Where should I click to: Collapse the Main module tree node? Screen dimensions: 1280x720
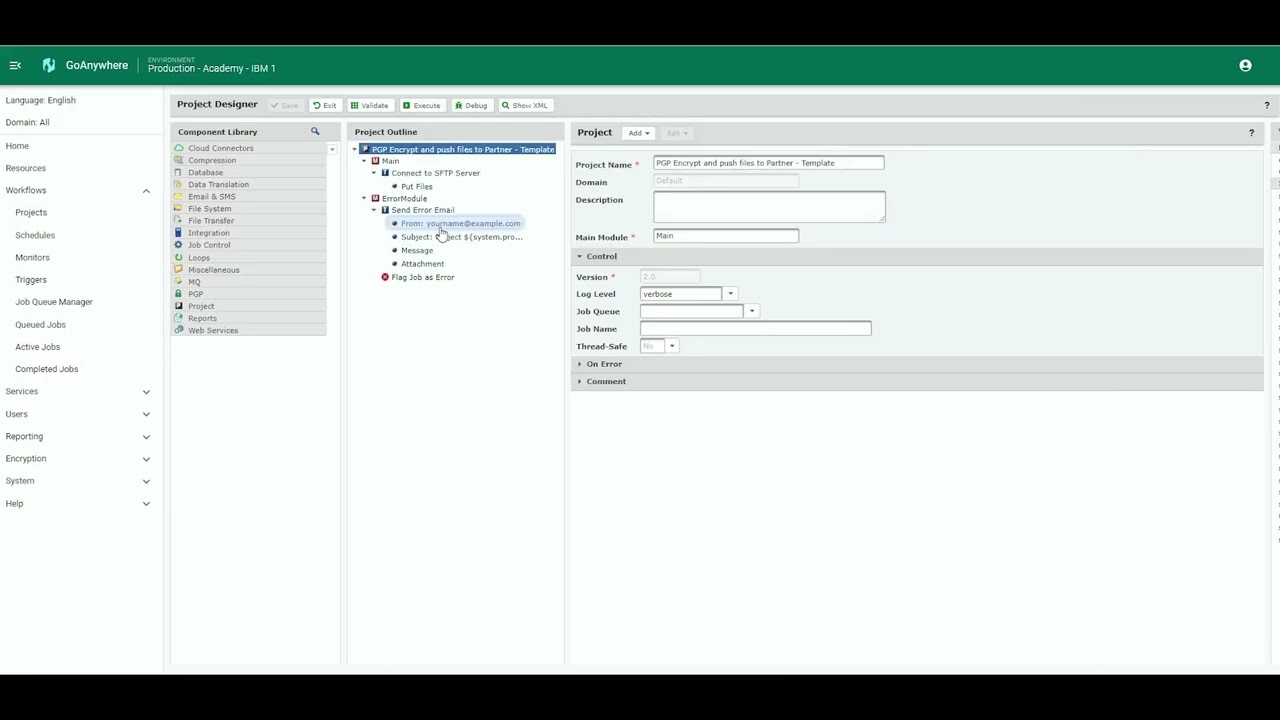click(x=364, y=161)
